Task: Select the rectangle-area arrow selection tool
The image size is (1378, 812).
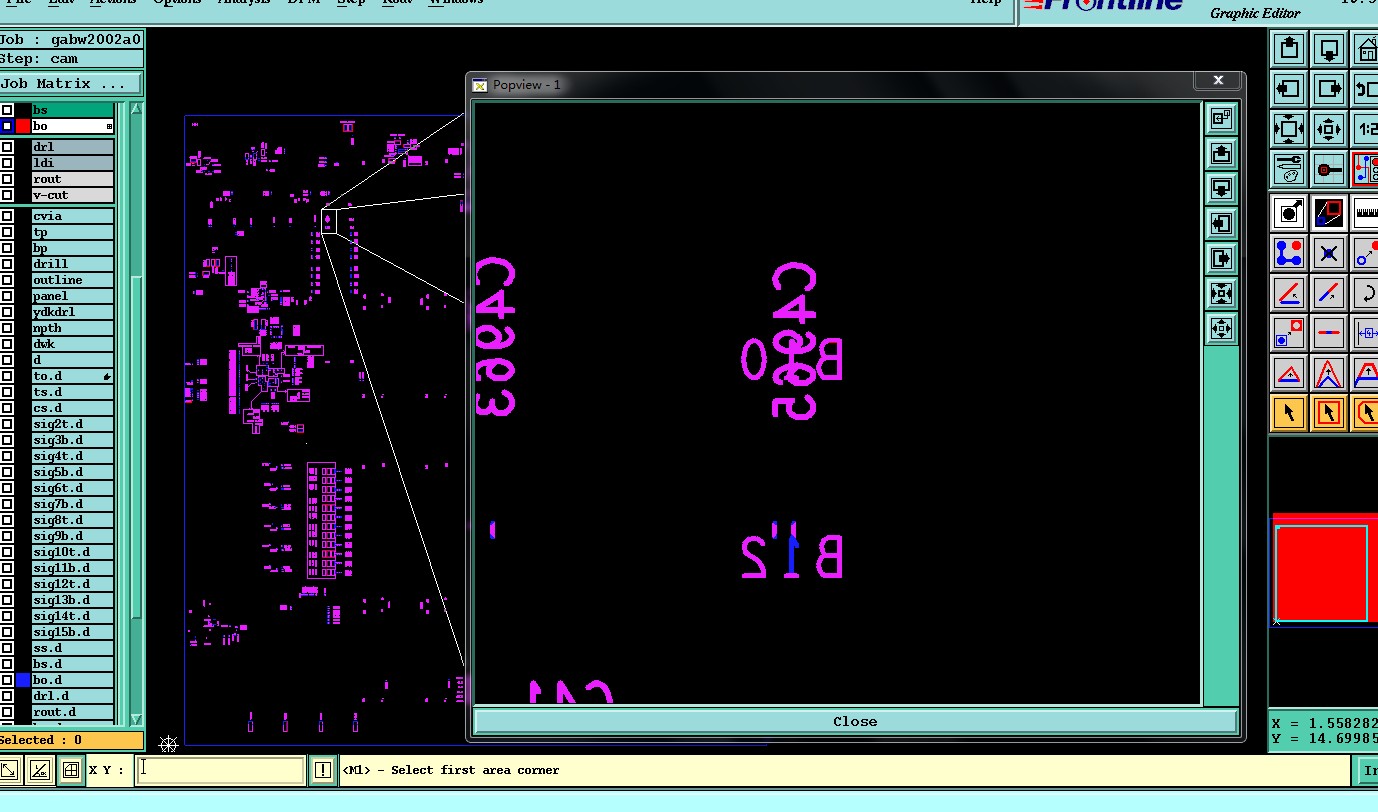Action: (x=1329, y=413)
